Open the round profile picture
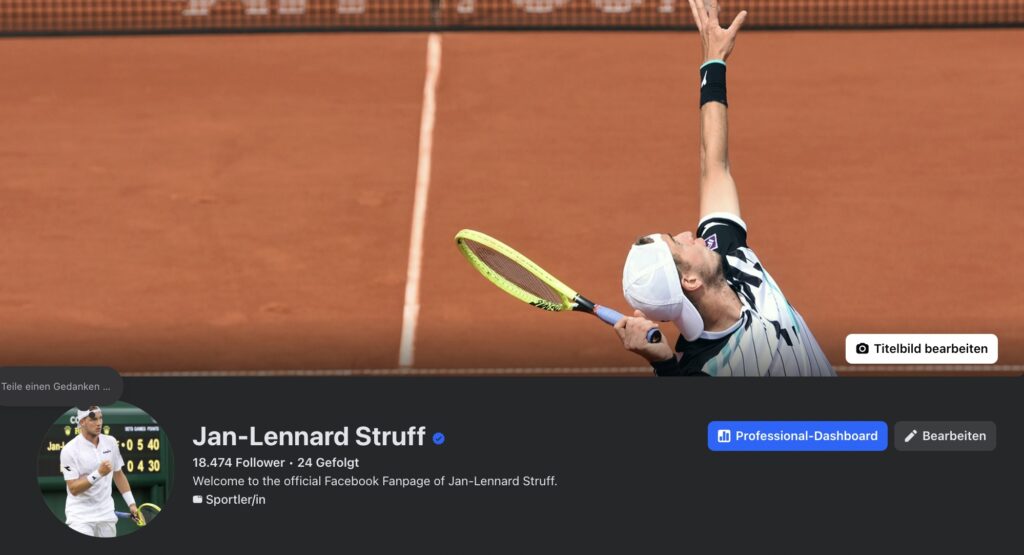Image resolution: width=1024 pixels, height=555 pixels. [105, 469]
